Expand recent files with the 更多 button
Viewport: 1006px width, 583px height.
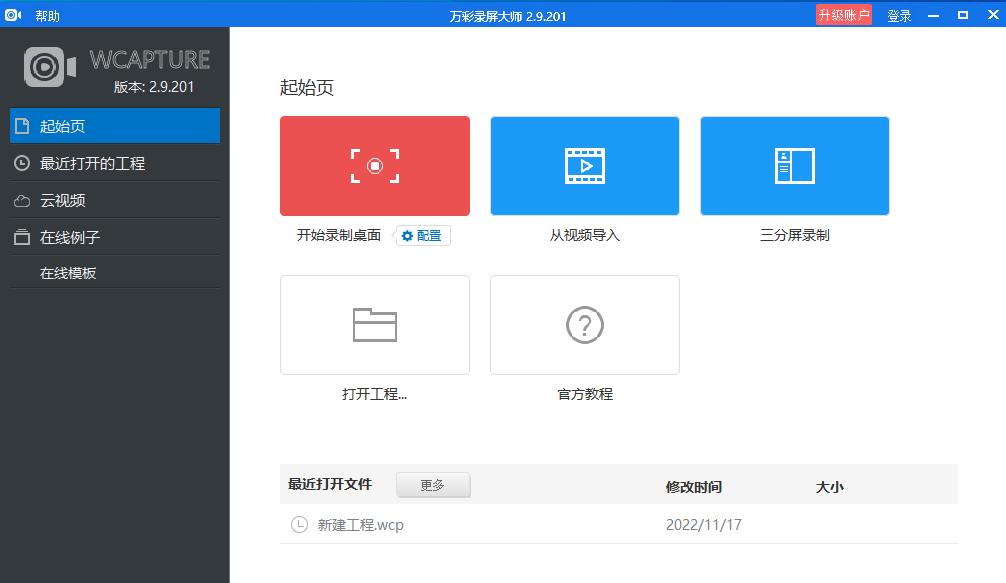(x=433, y=484)
